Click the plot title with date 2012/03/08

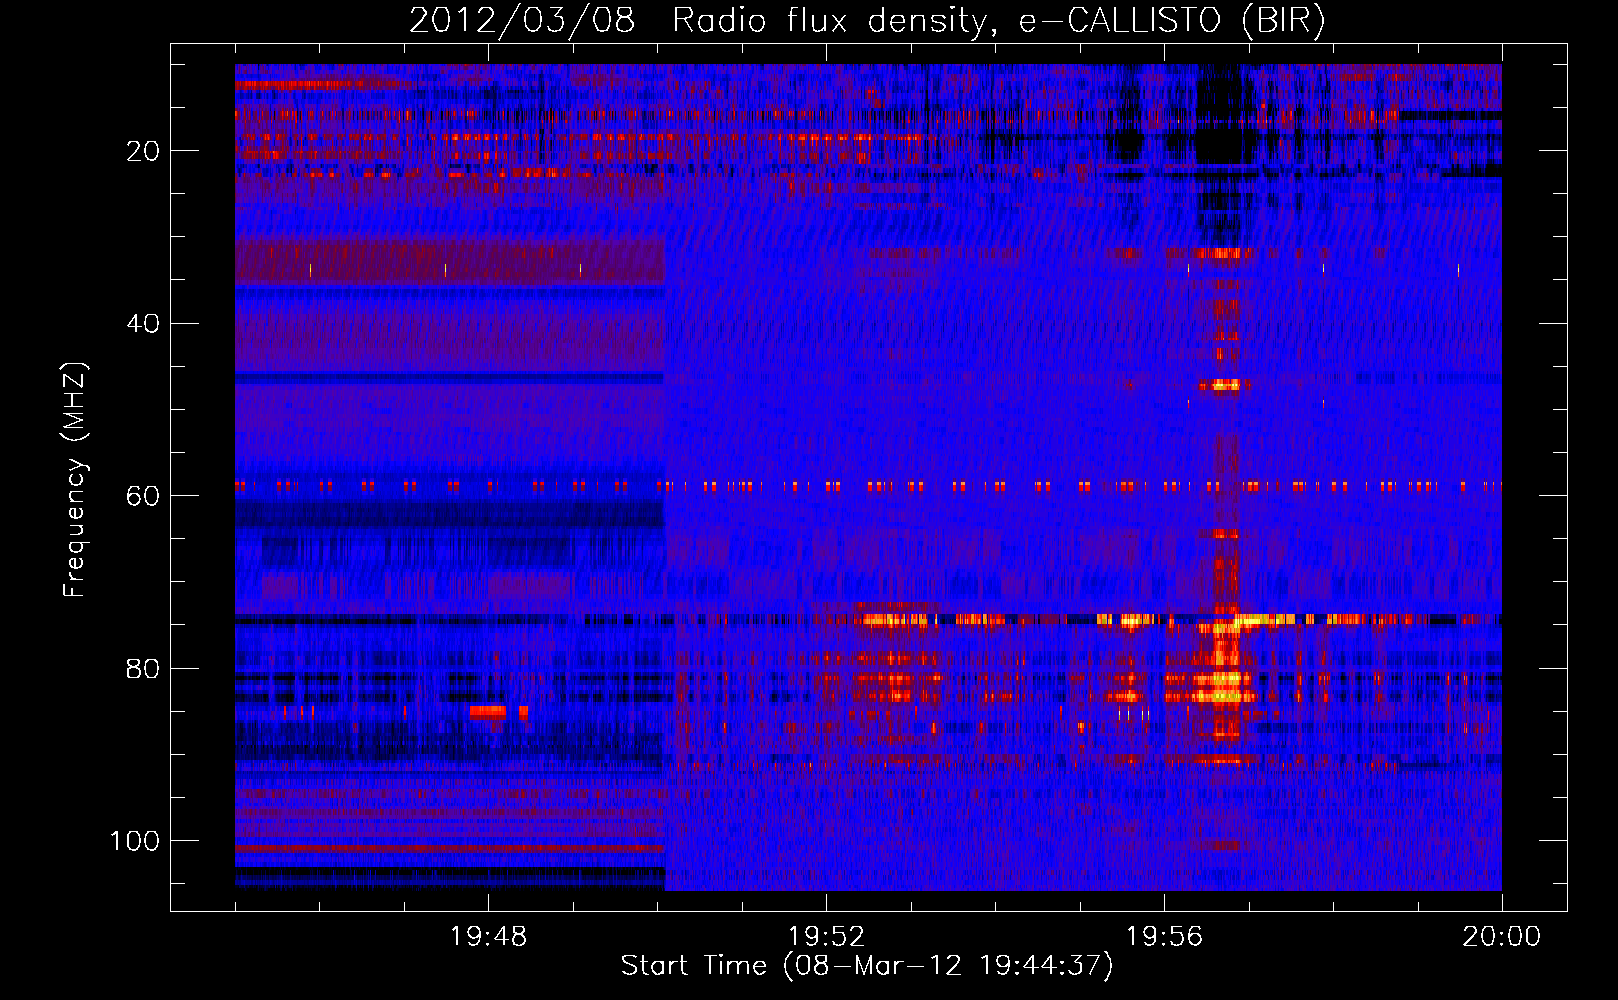click(867, 21)
